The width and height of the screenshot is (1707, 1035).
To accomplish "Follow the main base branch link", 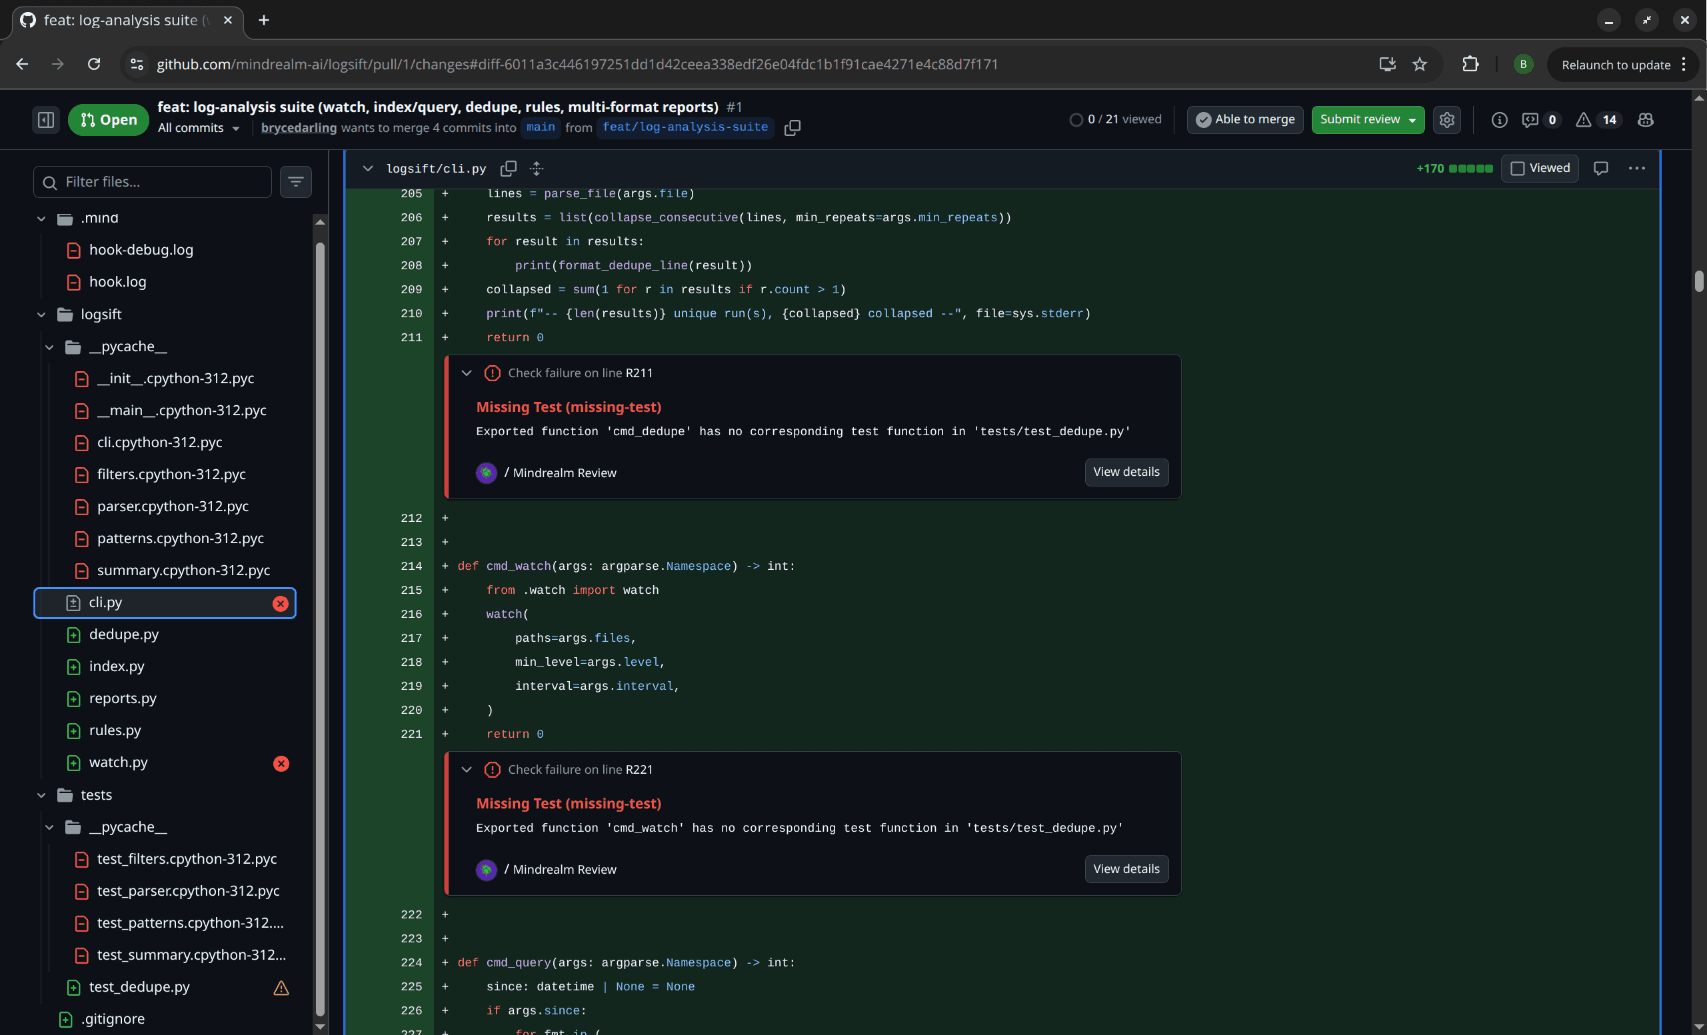I will pyautogui.click(x=541, y=128).
